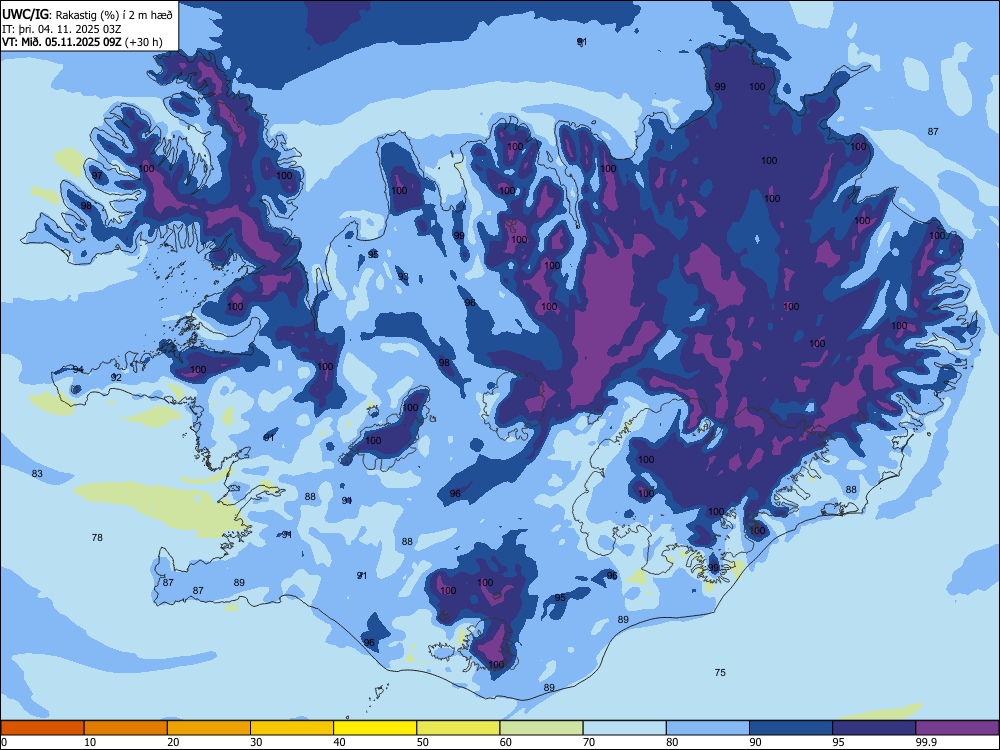Click the valid time 'VT: Mið. 05.11.2025 09Z'
This screenshot has width=1000, height=750.
[62, 42]
